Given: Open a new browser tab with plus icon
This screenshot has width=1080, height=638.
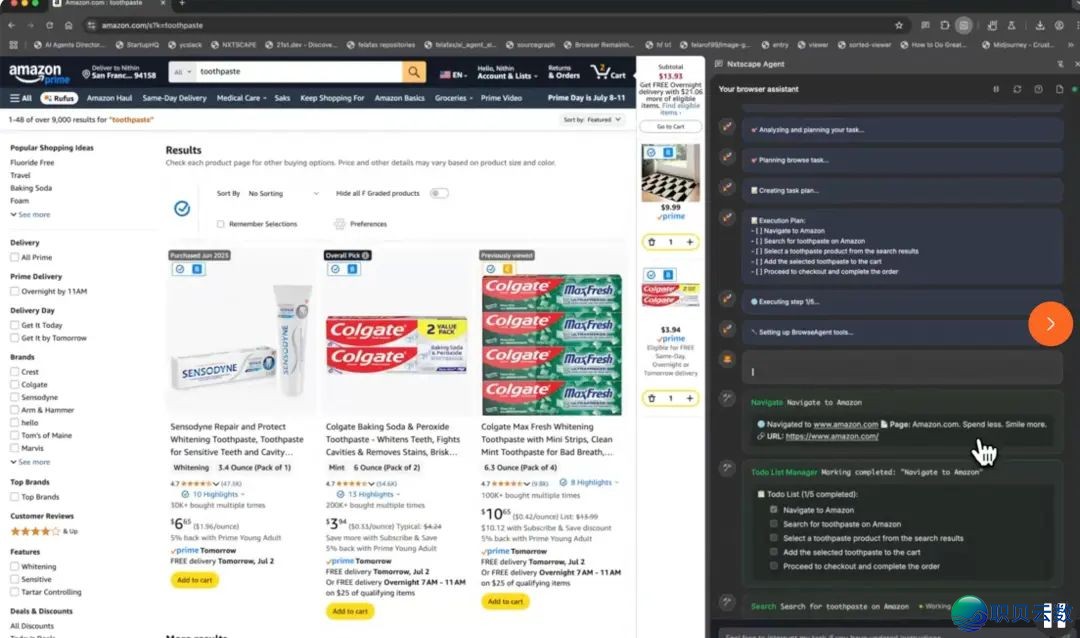Looking at the screenshot, I should (182, 3).
